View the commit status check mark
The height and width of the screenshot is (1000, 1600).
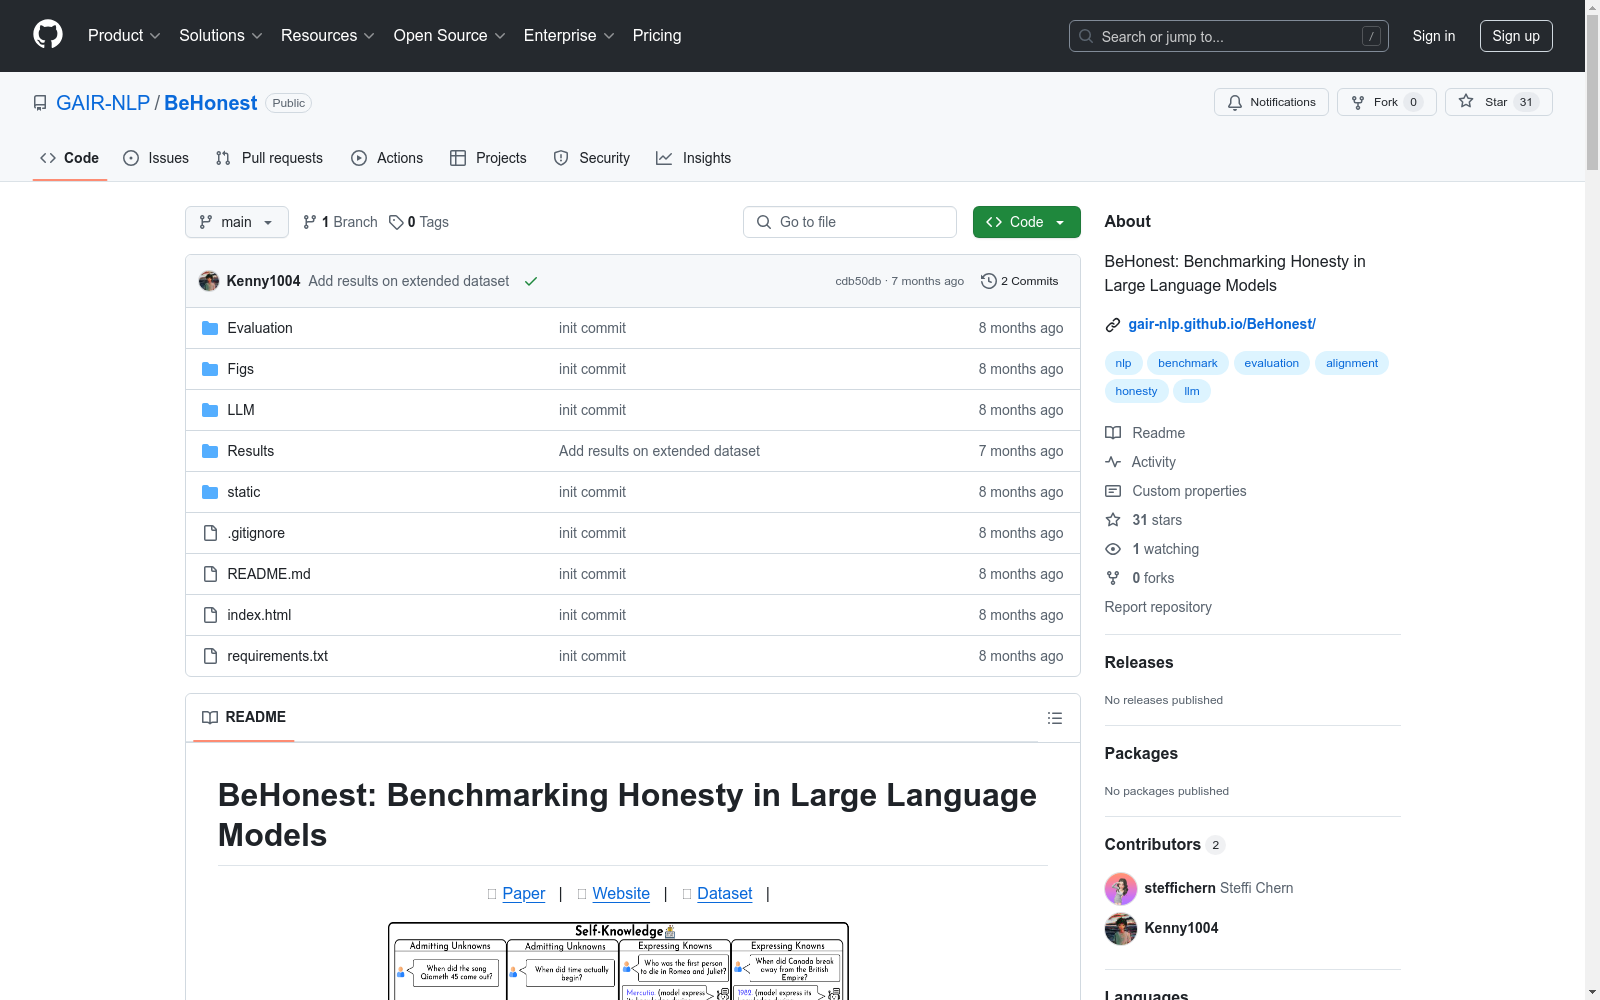(x=531, y=281)
